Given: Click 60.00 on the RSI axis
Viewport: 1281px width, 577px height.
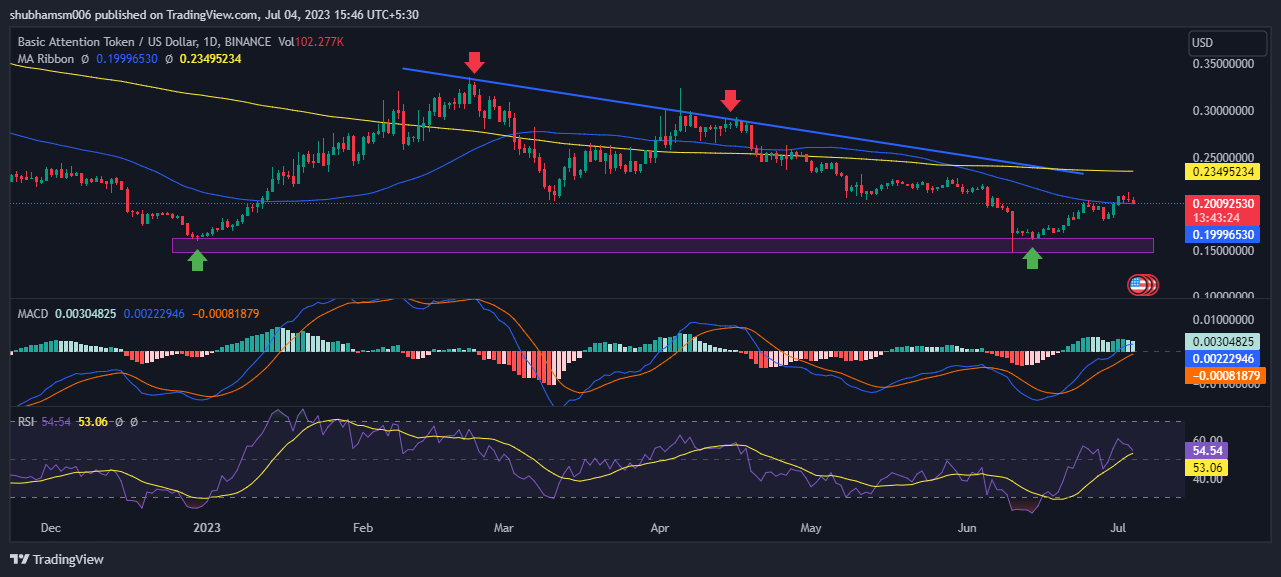Looking at the screenshot, I should (x=1208, y=440).
